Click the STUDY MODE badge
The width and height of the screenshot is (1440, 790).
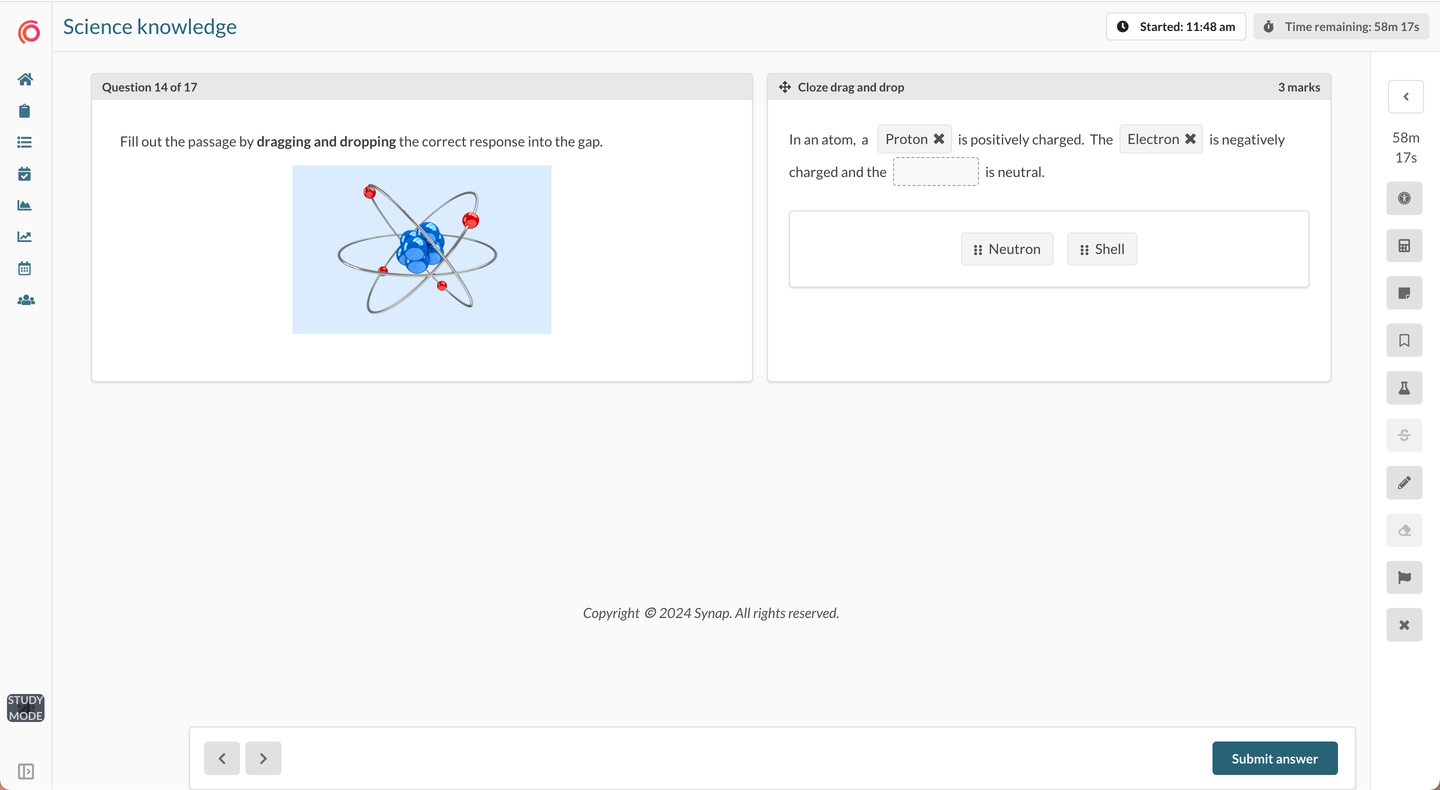[25, 707]
